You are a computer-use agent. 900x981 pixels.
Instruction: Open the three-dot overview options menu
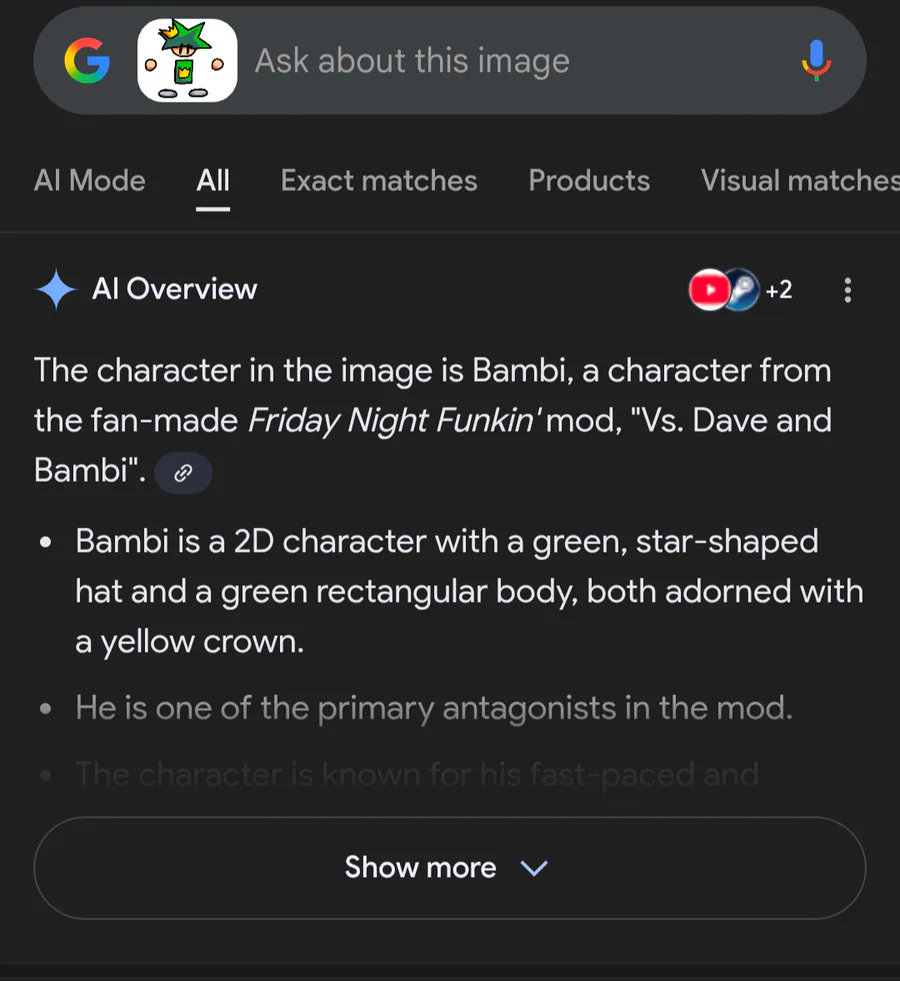click(848, 290)
